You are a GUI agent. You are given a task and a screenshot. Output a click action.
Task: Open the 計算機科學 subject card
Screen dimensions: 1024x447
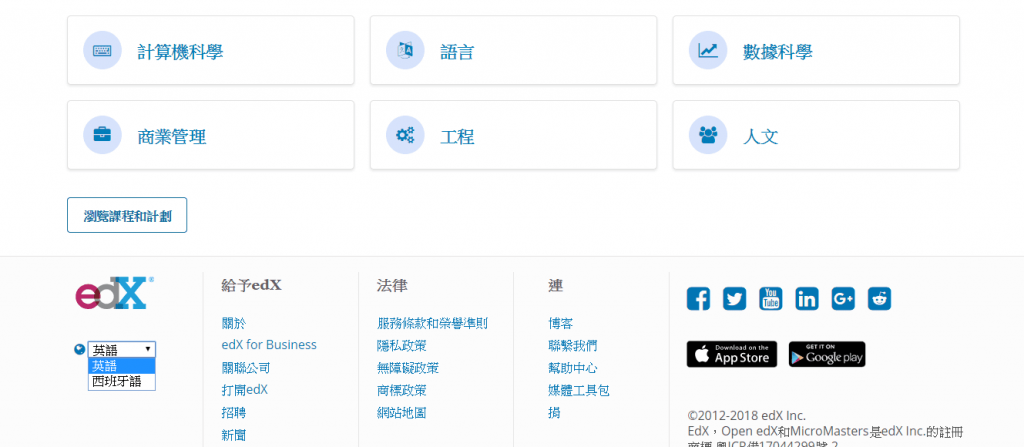[x=210, y=50]
